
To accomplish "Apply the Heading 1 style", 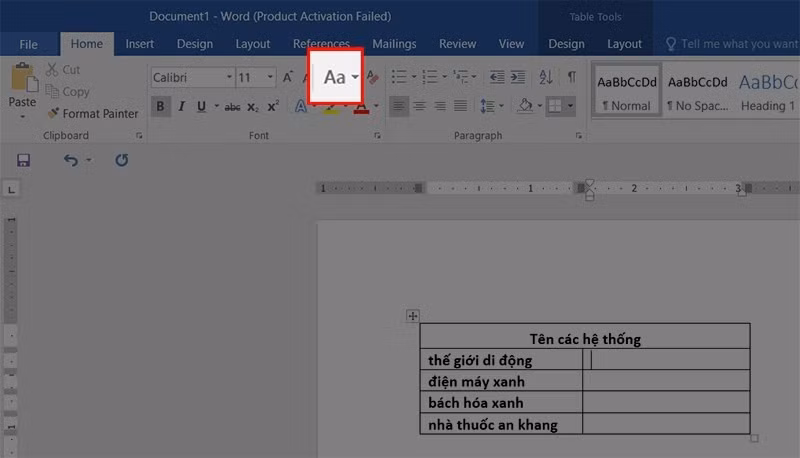I will 767,92.
